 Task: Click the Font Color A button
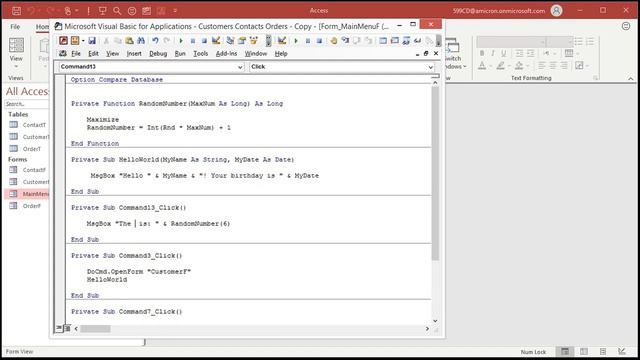point(482,65)
